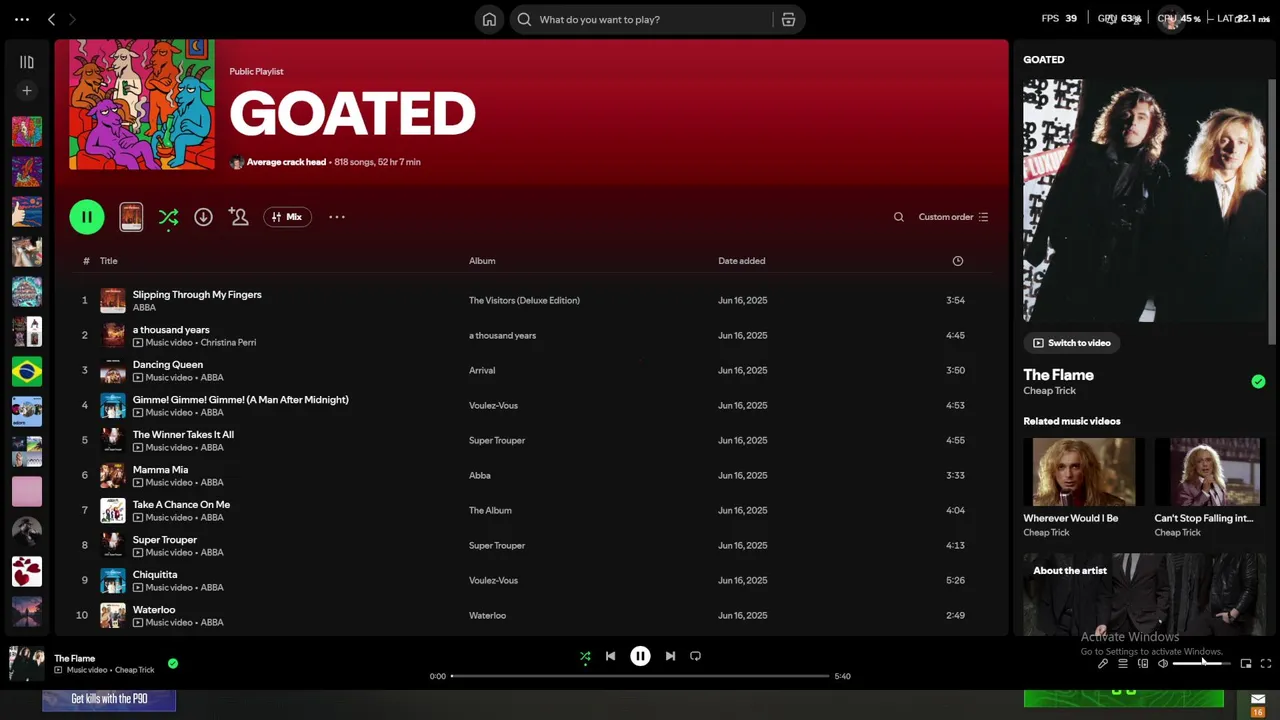Open The Flame title in Now Playing panel

coord(1058,375)
